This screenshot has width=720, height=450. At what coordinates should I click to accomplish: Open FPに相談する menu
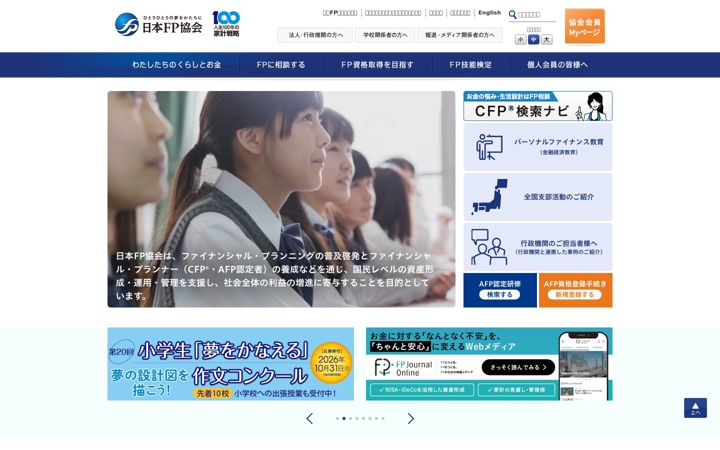[281, 65]
